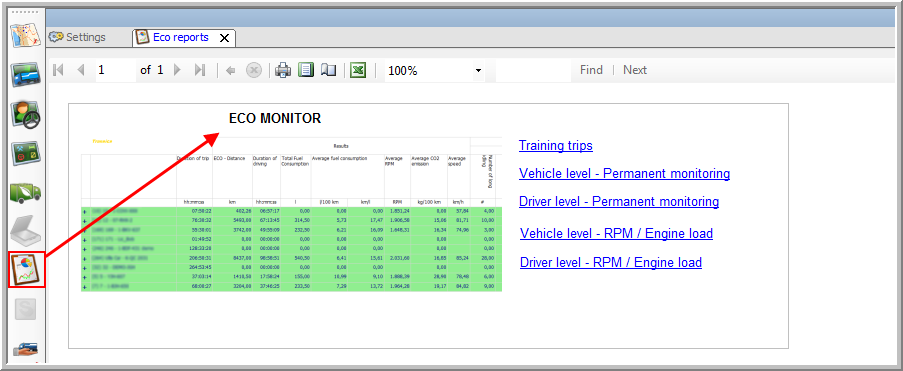
Task: Click the ECO MONITOR report title
Action: 275,119
